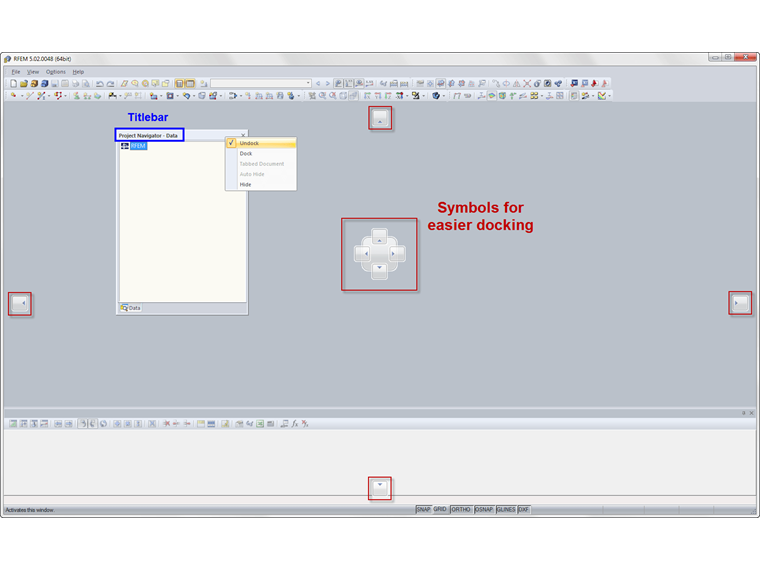Image resolution: width=760 pixels, height=570 pixels.
Task: Click the four yellow squares icon in second toolbar
Action: tap(534, 96)
